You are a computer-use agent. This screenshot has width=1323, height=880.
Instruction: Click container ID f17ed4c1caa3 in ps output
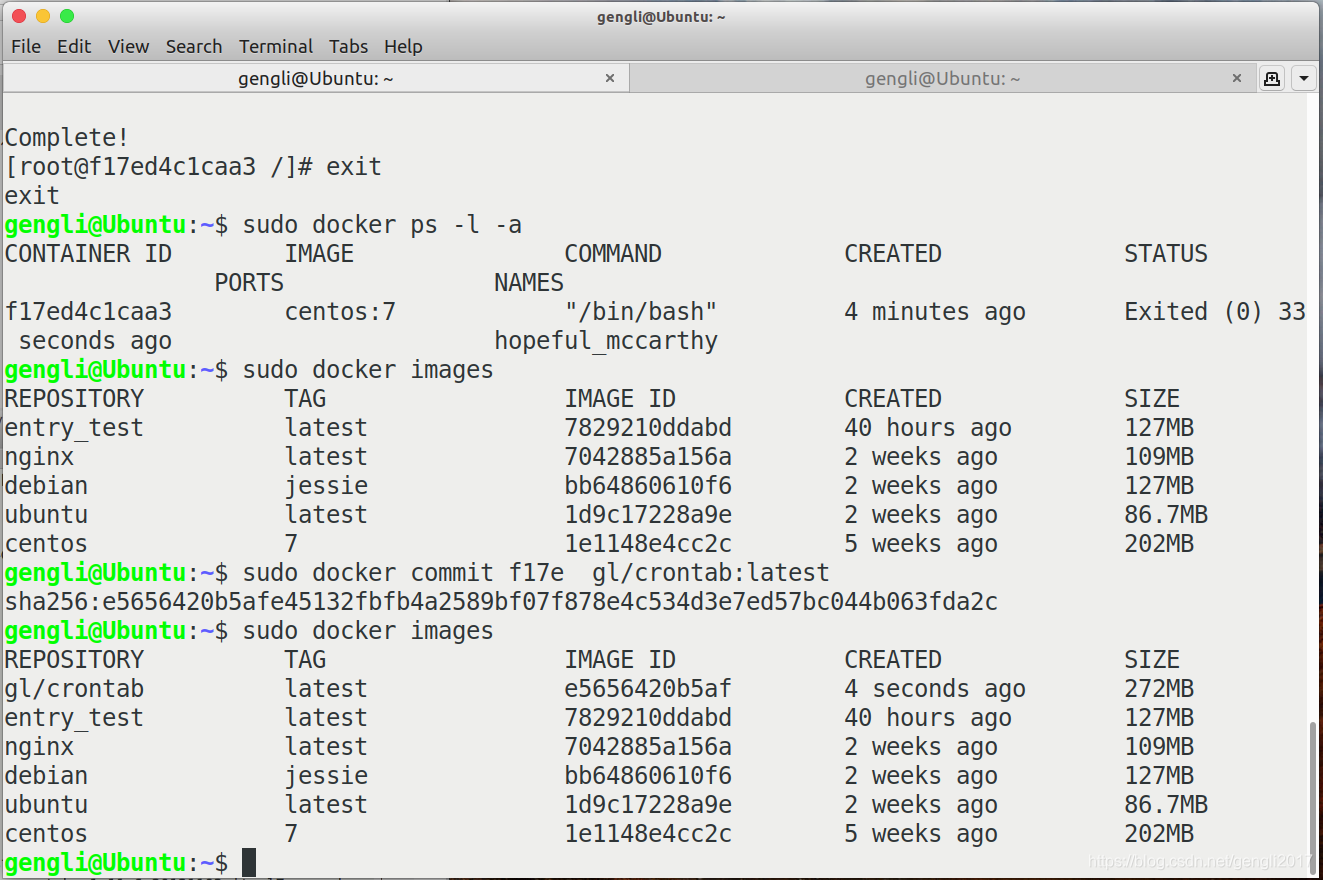(88, 312)
